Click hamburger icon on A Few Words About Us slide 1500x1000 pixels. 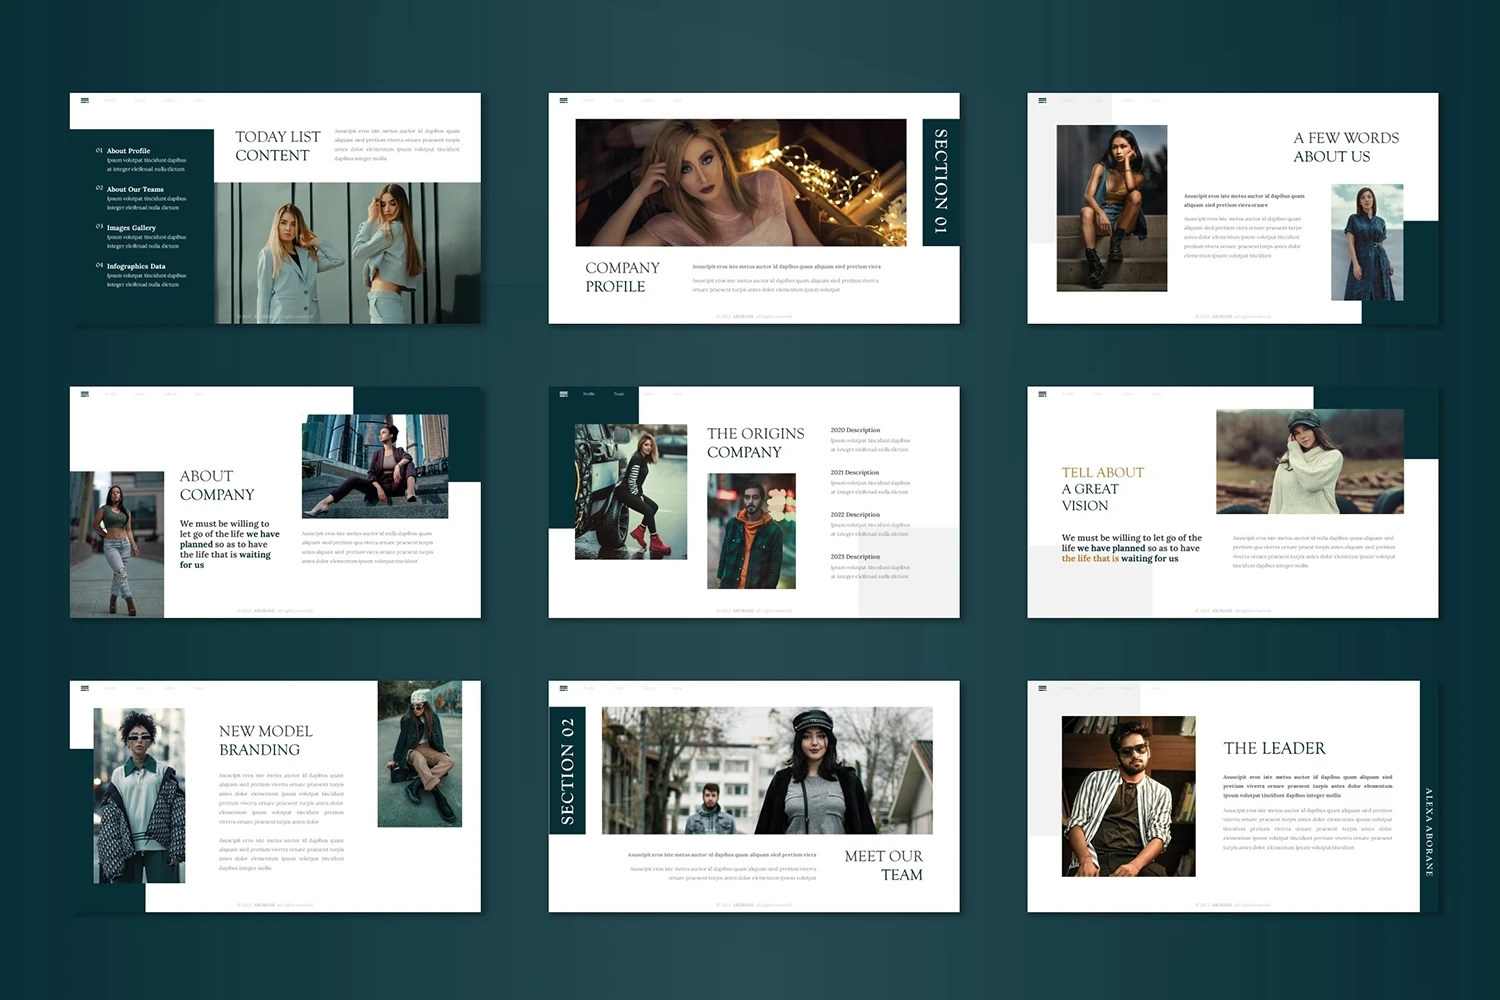pyautogui.click(x=1042, y=100)
